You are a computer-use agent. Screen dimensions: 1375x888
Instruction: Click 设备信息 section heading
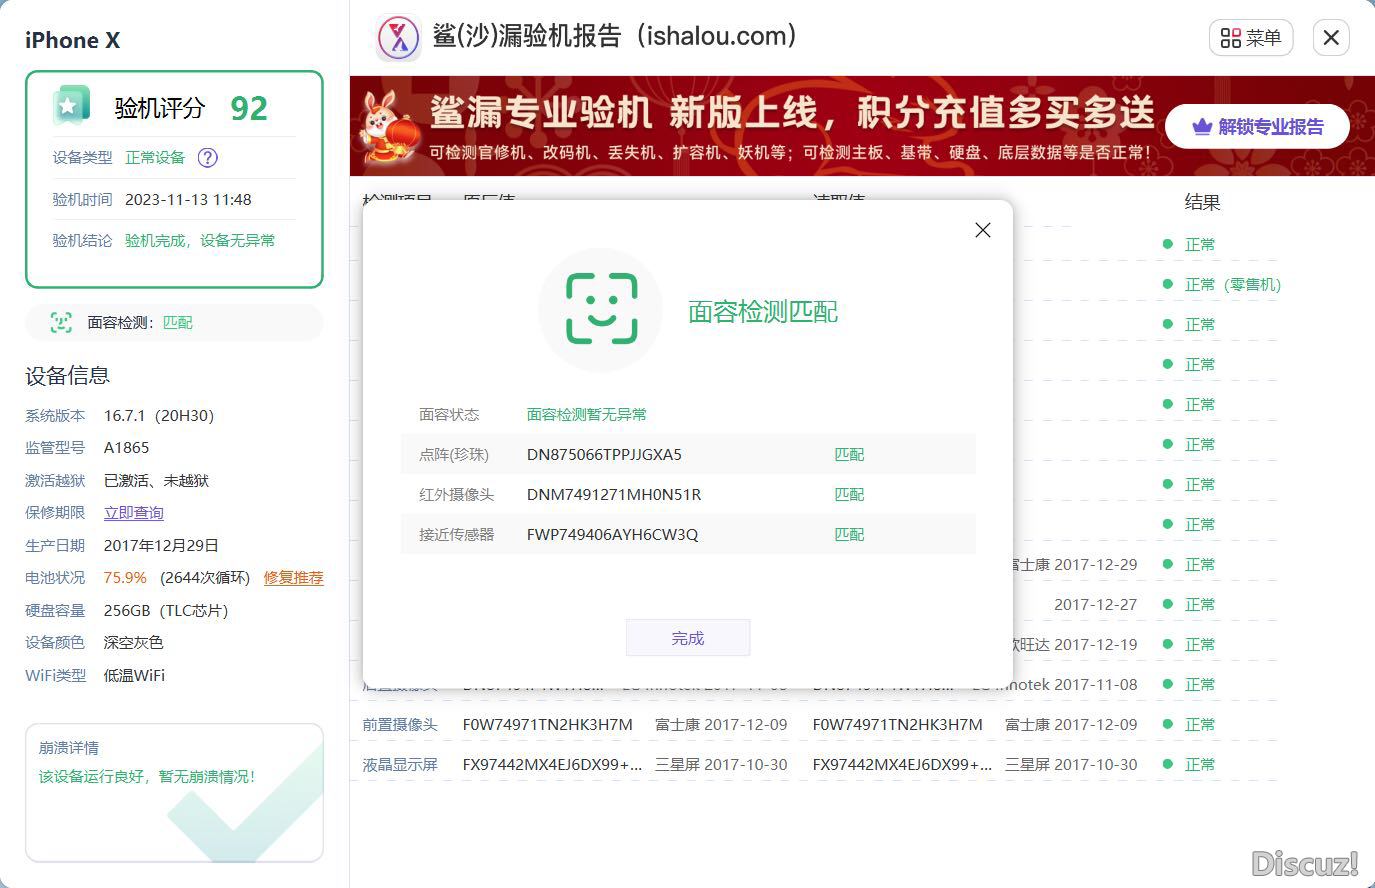pyautogui.click(x=68, y=376)
